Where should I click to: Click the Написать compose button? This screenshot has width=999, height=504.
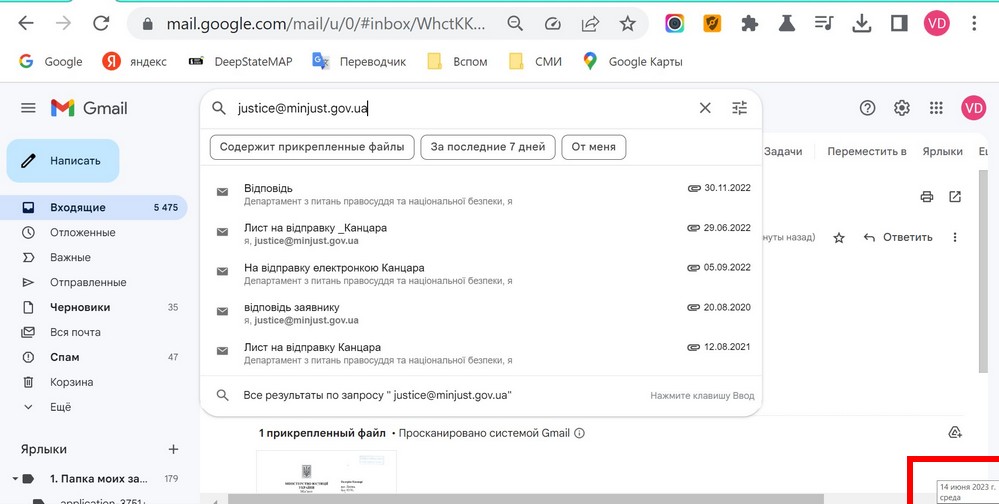tap(63, 161)
